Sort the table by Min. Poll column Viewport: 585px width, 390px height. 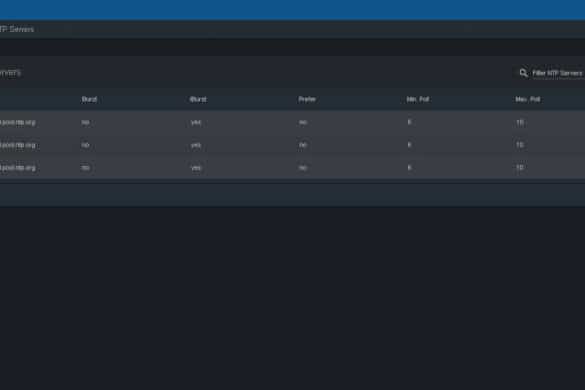(x=417, y=99)
